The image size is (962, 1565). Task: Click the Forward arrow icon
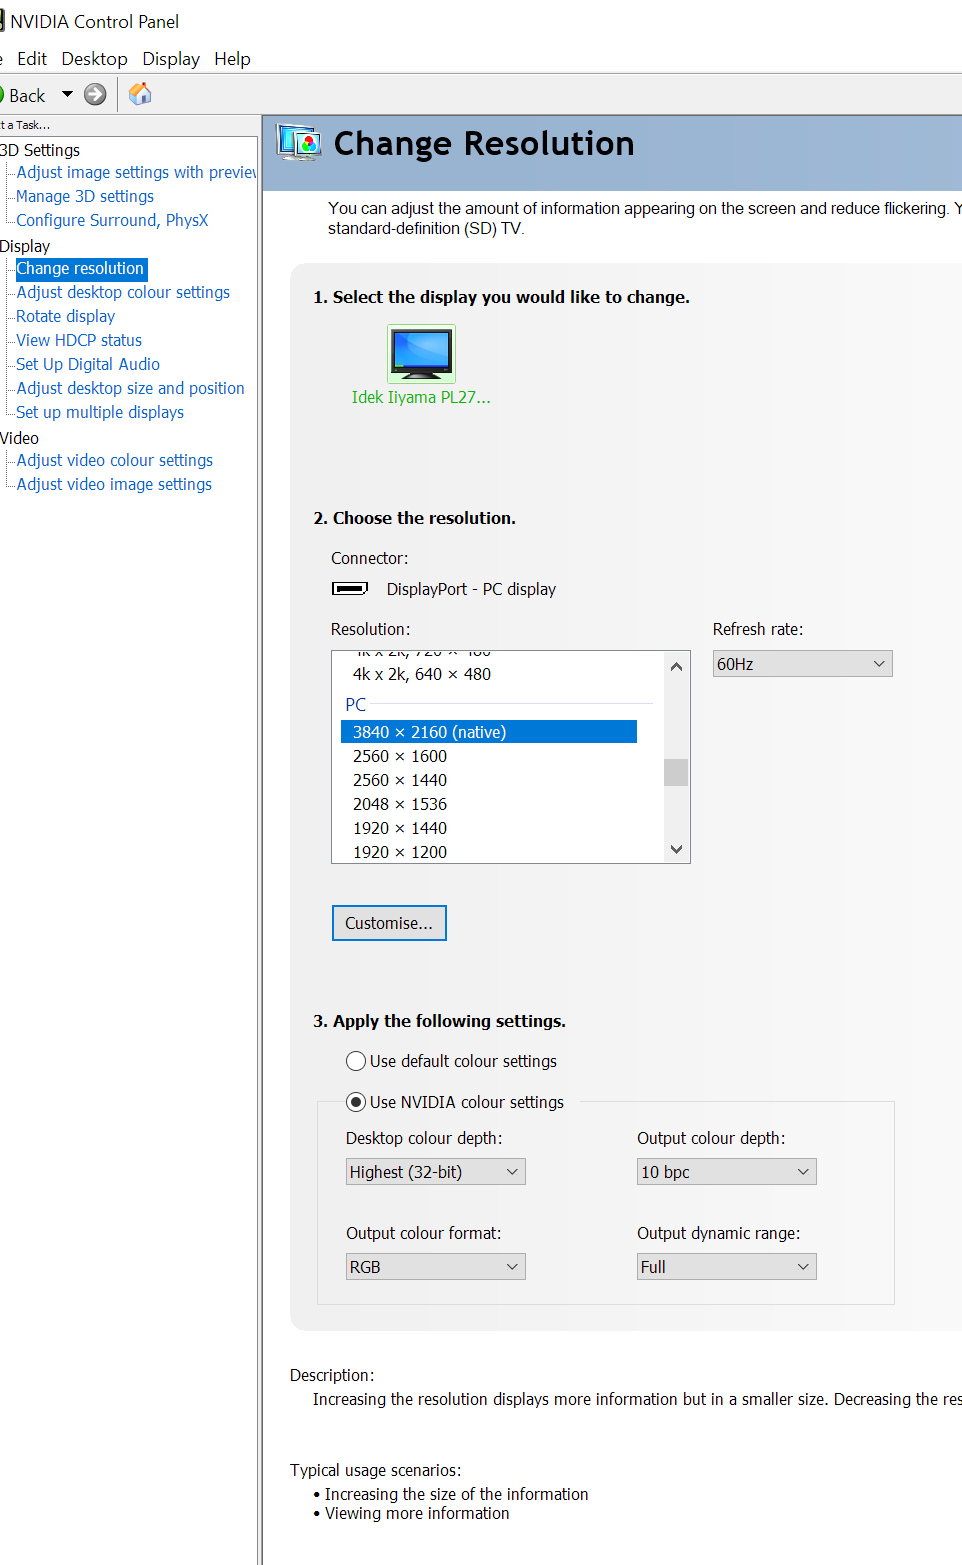click(x=95, y=94)
